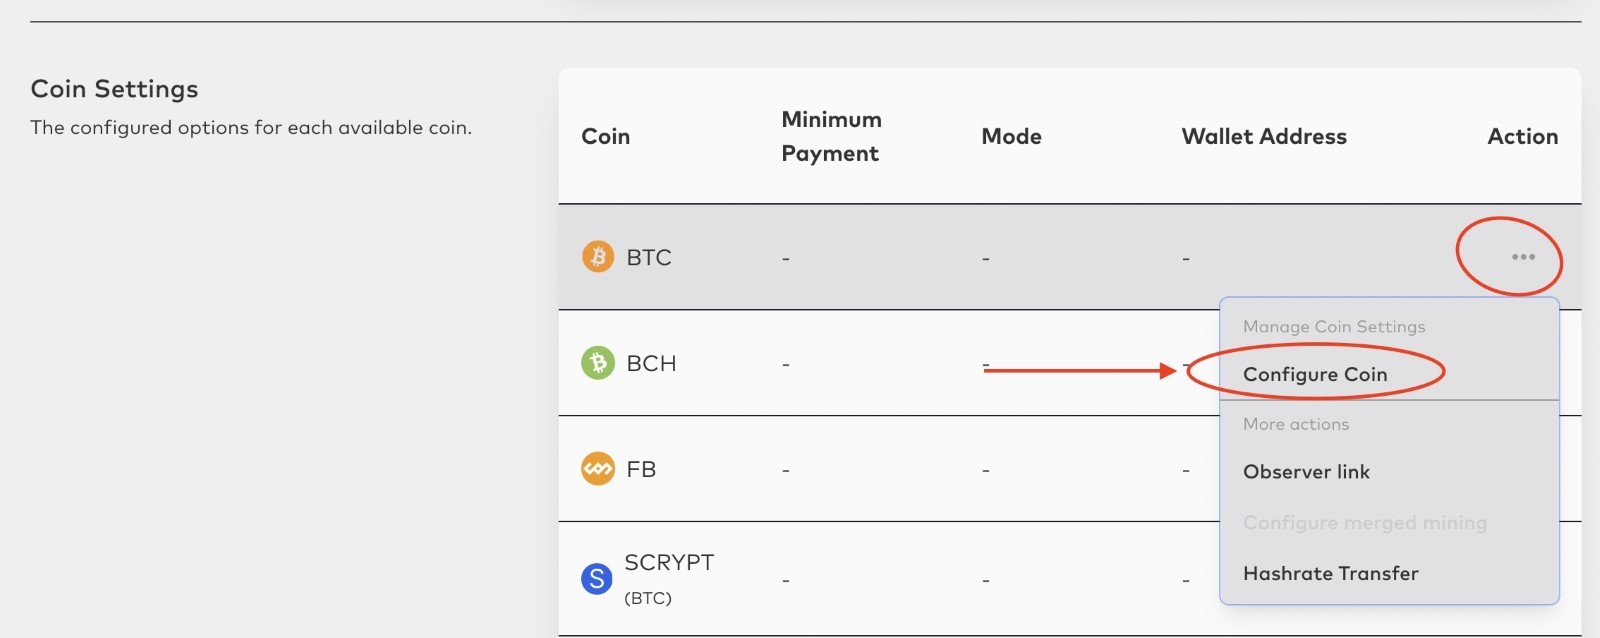This screenshot has height=638, width=1600.
Task: Open the three-dot action menu for BTC
Action: tap(1523, 257)
